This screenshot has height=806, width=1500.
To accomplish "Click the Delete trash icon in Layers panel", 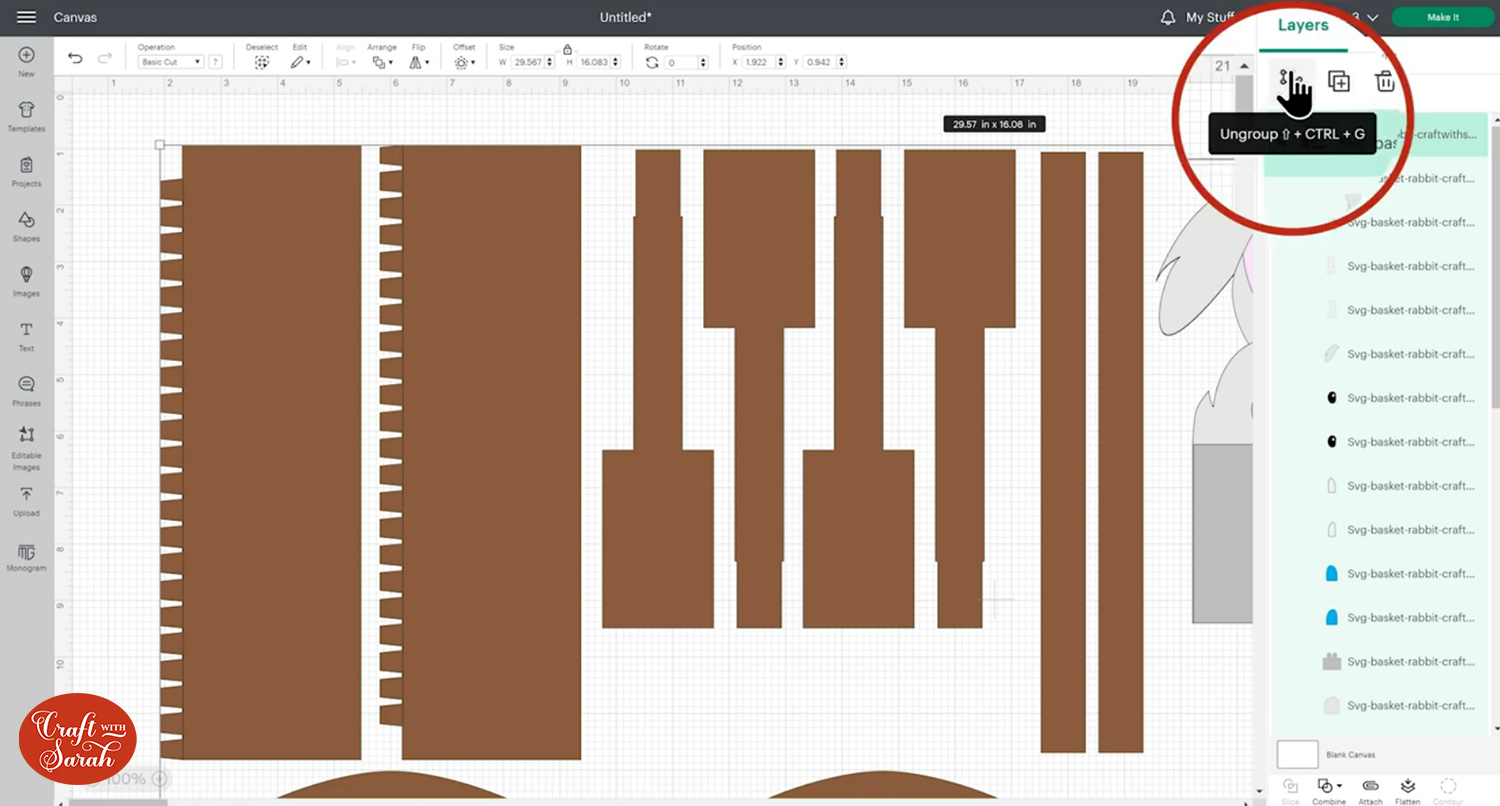I will click(x=1385, y=82).
